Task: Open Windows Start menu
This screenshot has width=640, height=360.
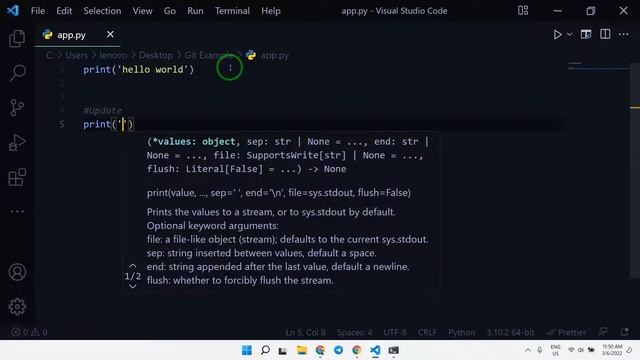Action: (x=247, y=350)
